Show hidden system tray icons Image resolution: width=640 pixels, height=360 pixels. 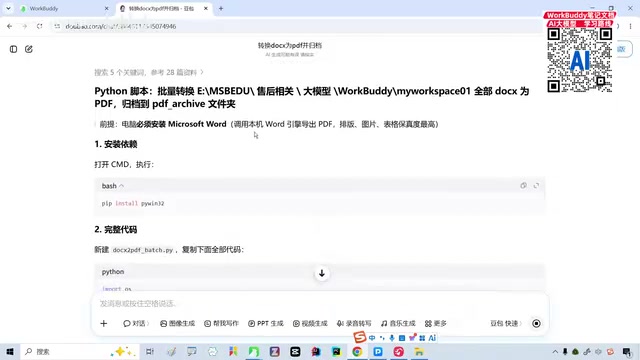(555, 352)
